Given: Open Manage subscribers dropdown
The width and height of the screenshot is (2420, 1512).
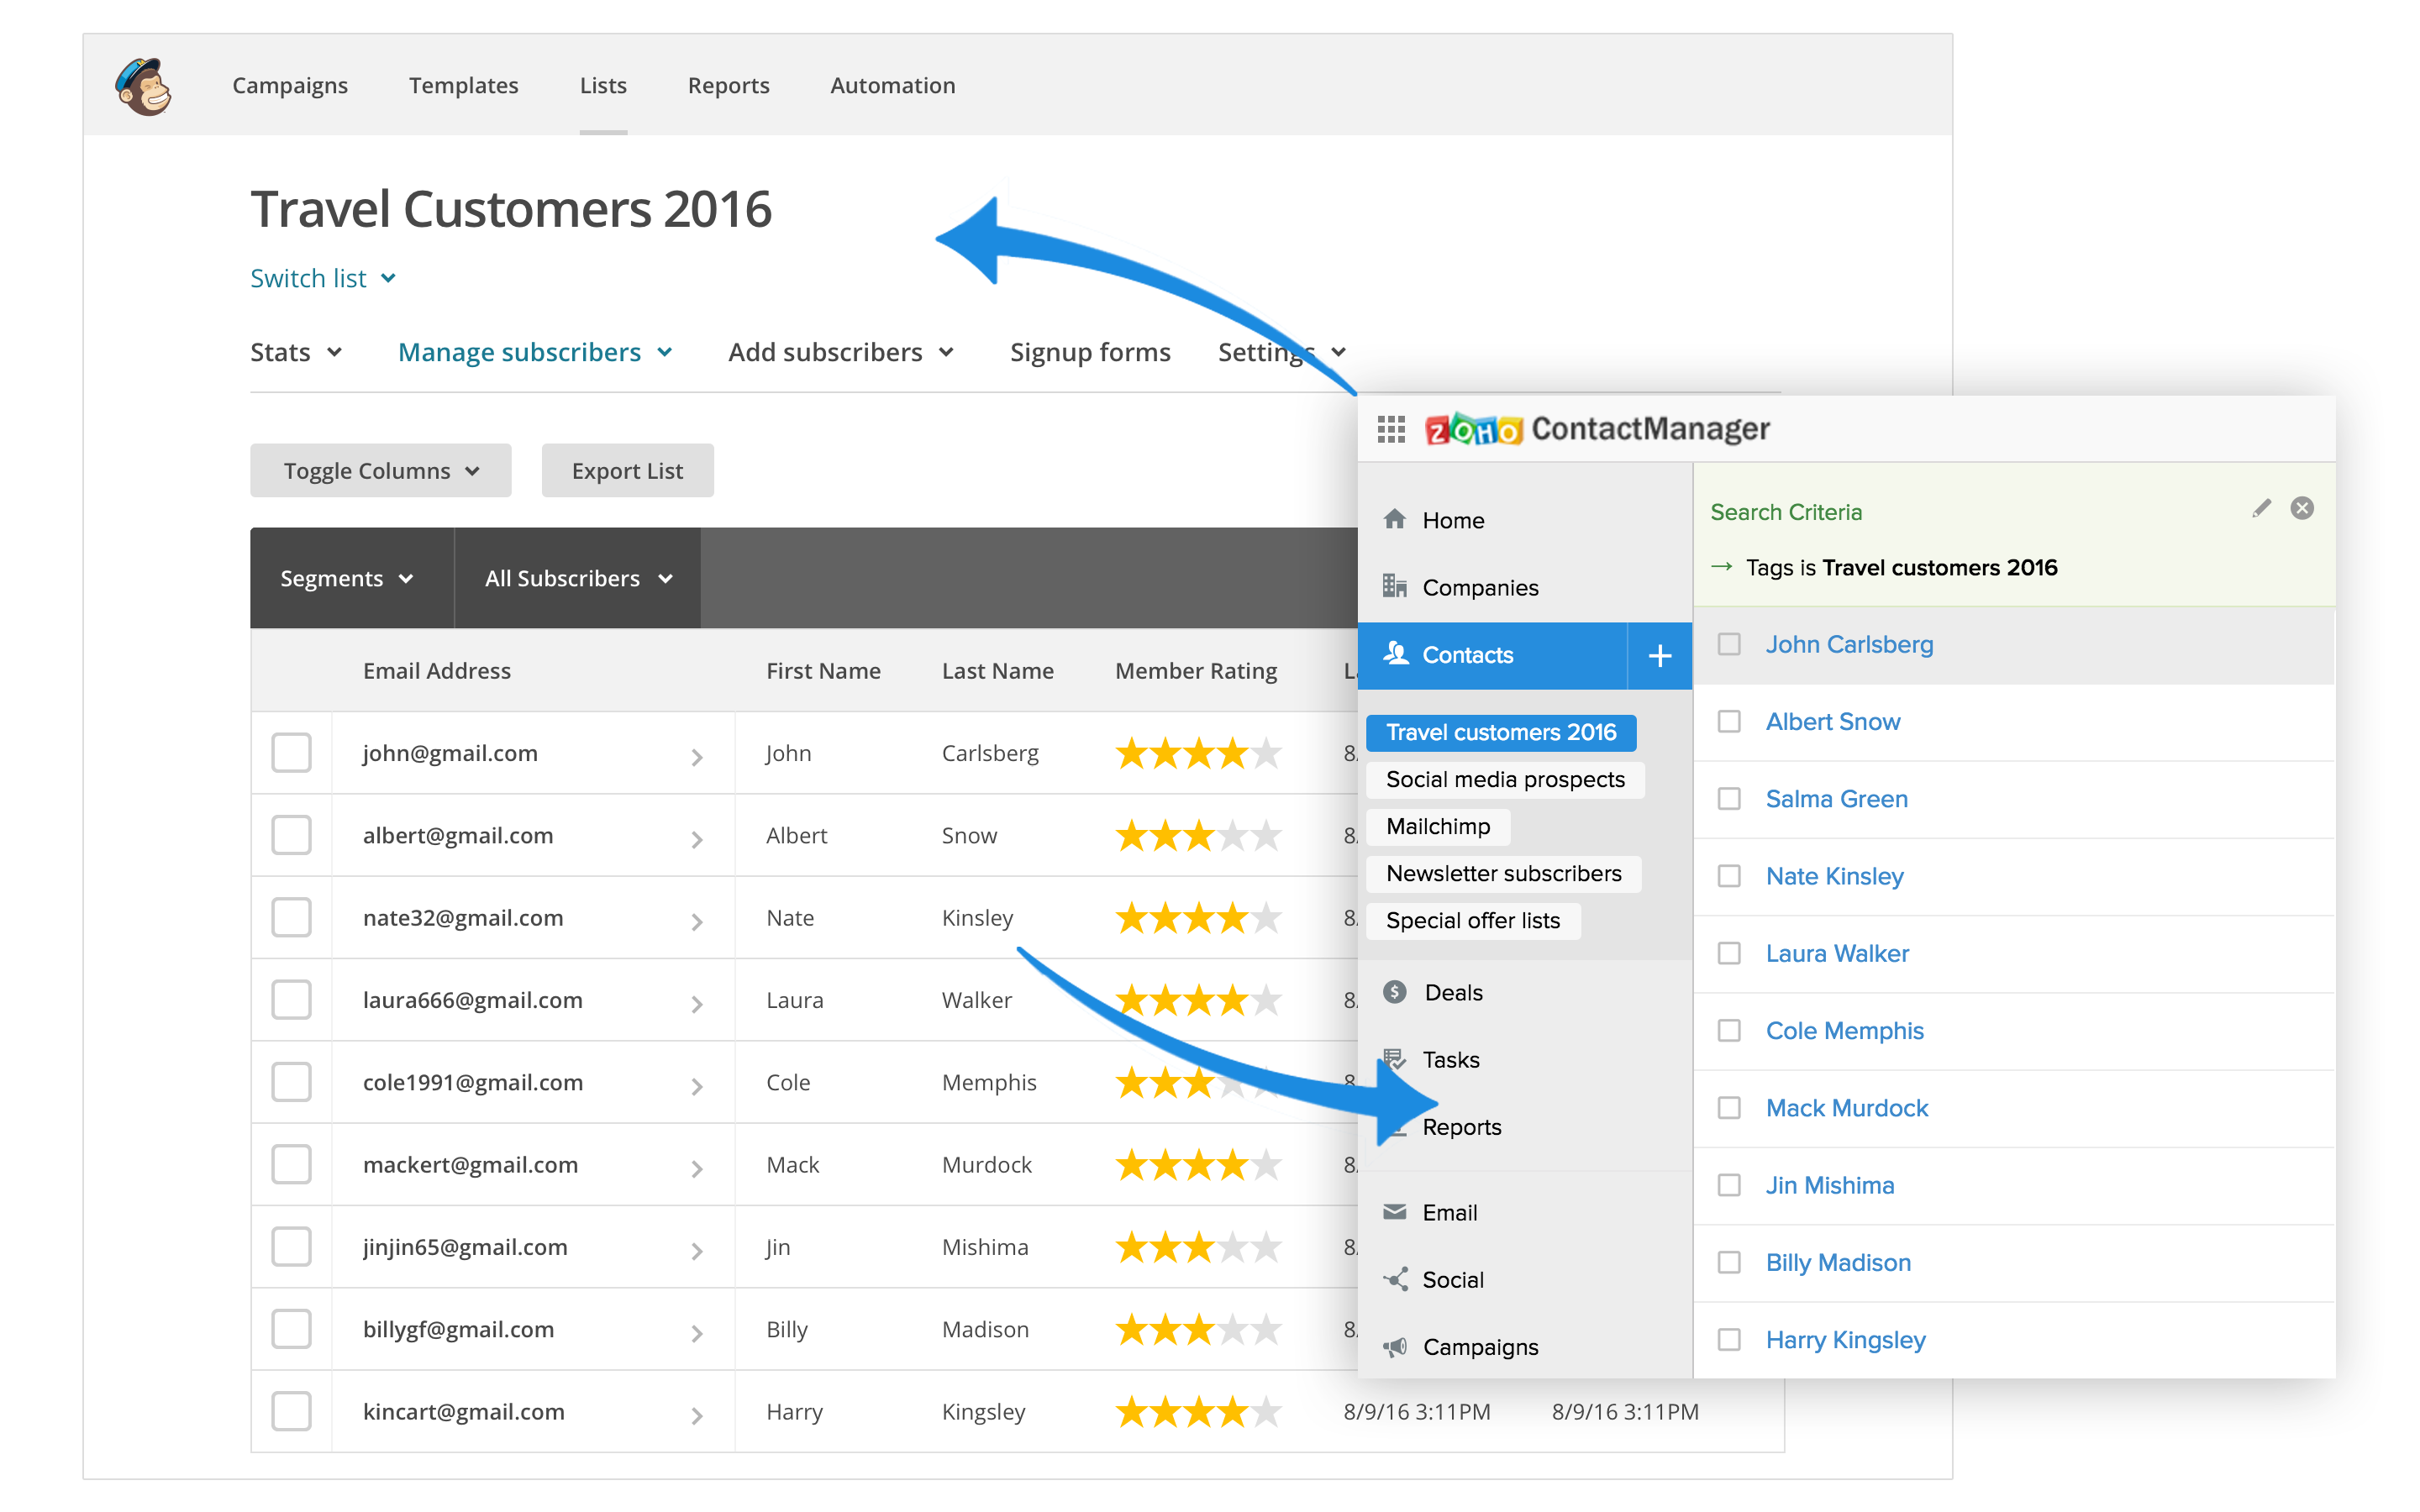Looking at the screenshot, I should tap(535, 352).
